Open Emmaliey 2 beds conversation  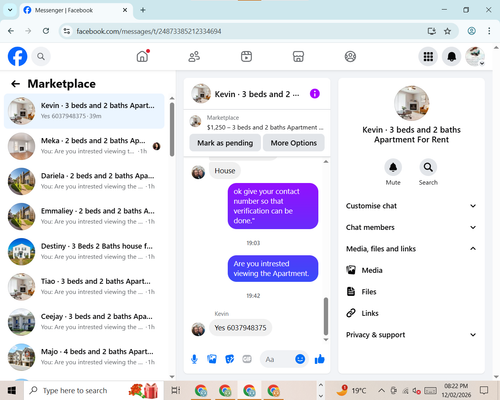84,216
